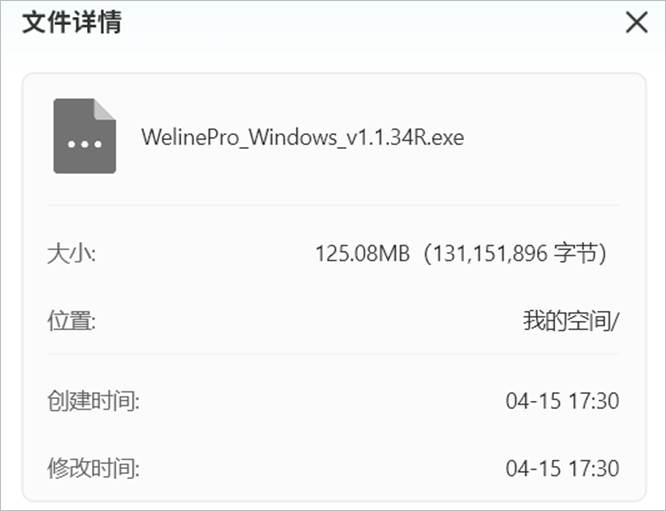Click the 125.08MB size value

[363, 253]
